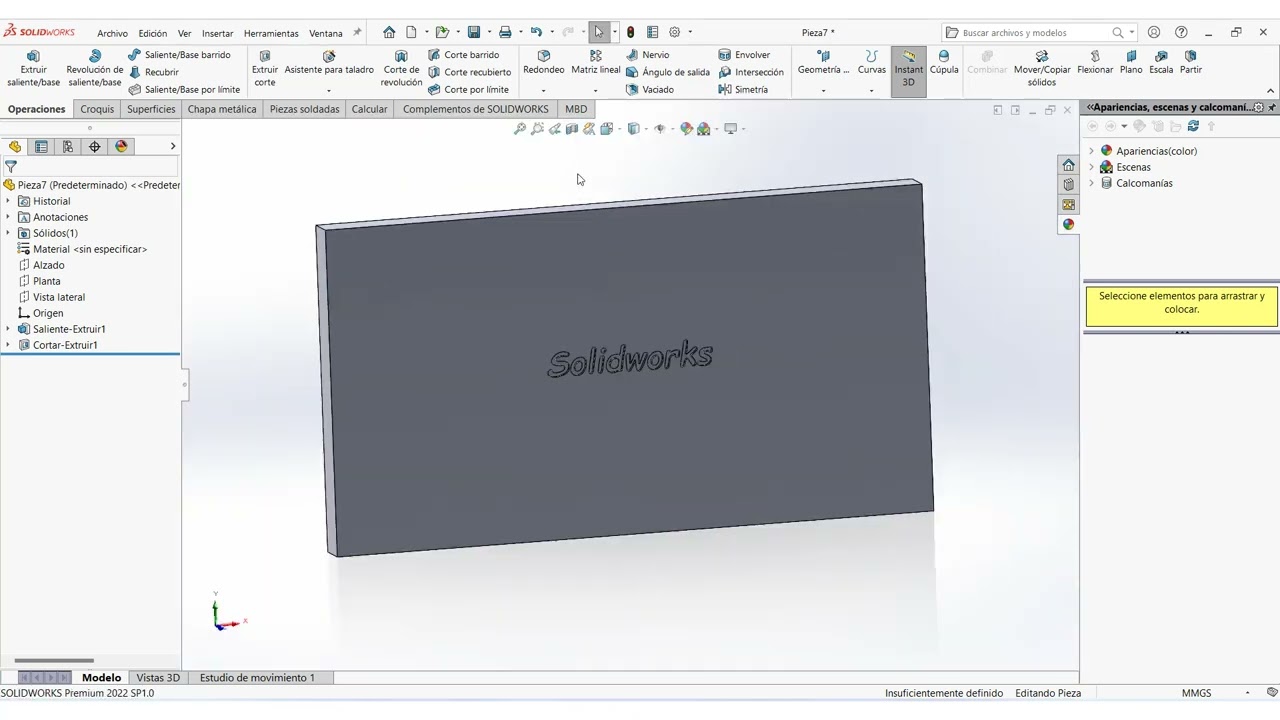The width and height of the screenshot is (1280, 720).
Task: Select the Escala tool
Action: click(x=1161, y=63)
